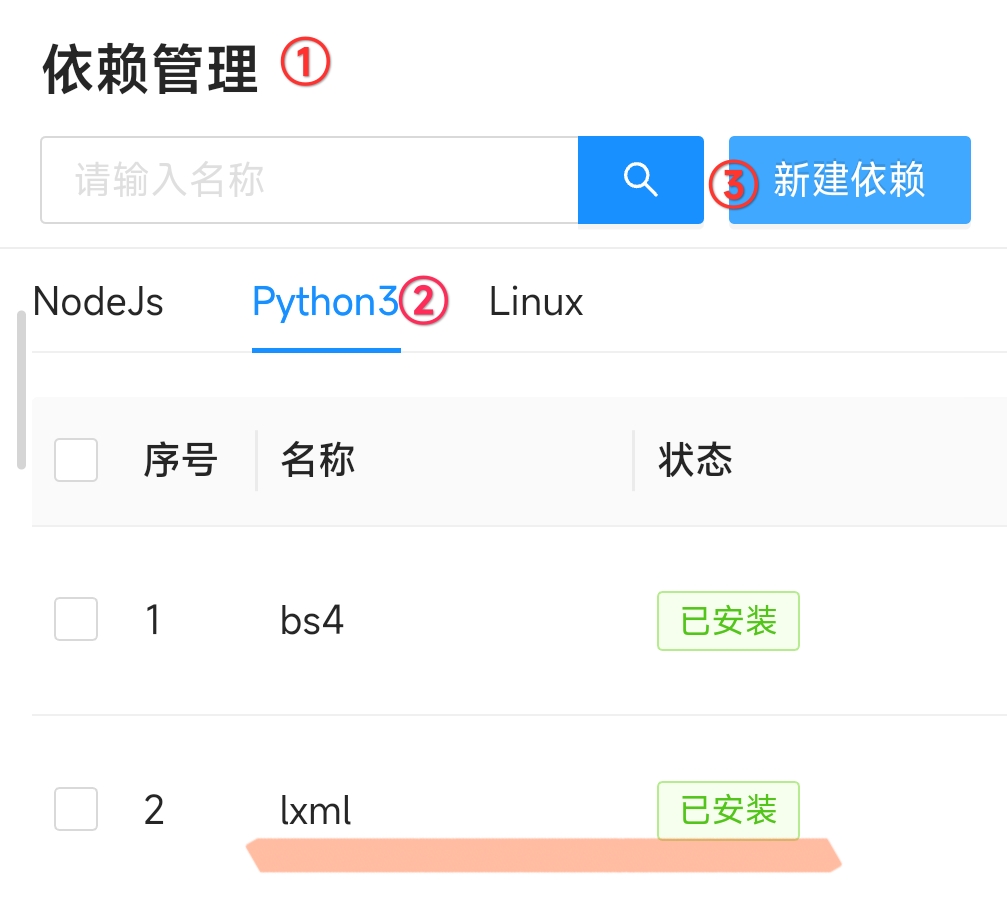Click the 序号 column header

(180, 460)
